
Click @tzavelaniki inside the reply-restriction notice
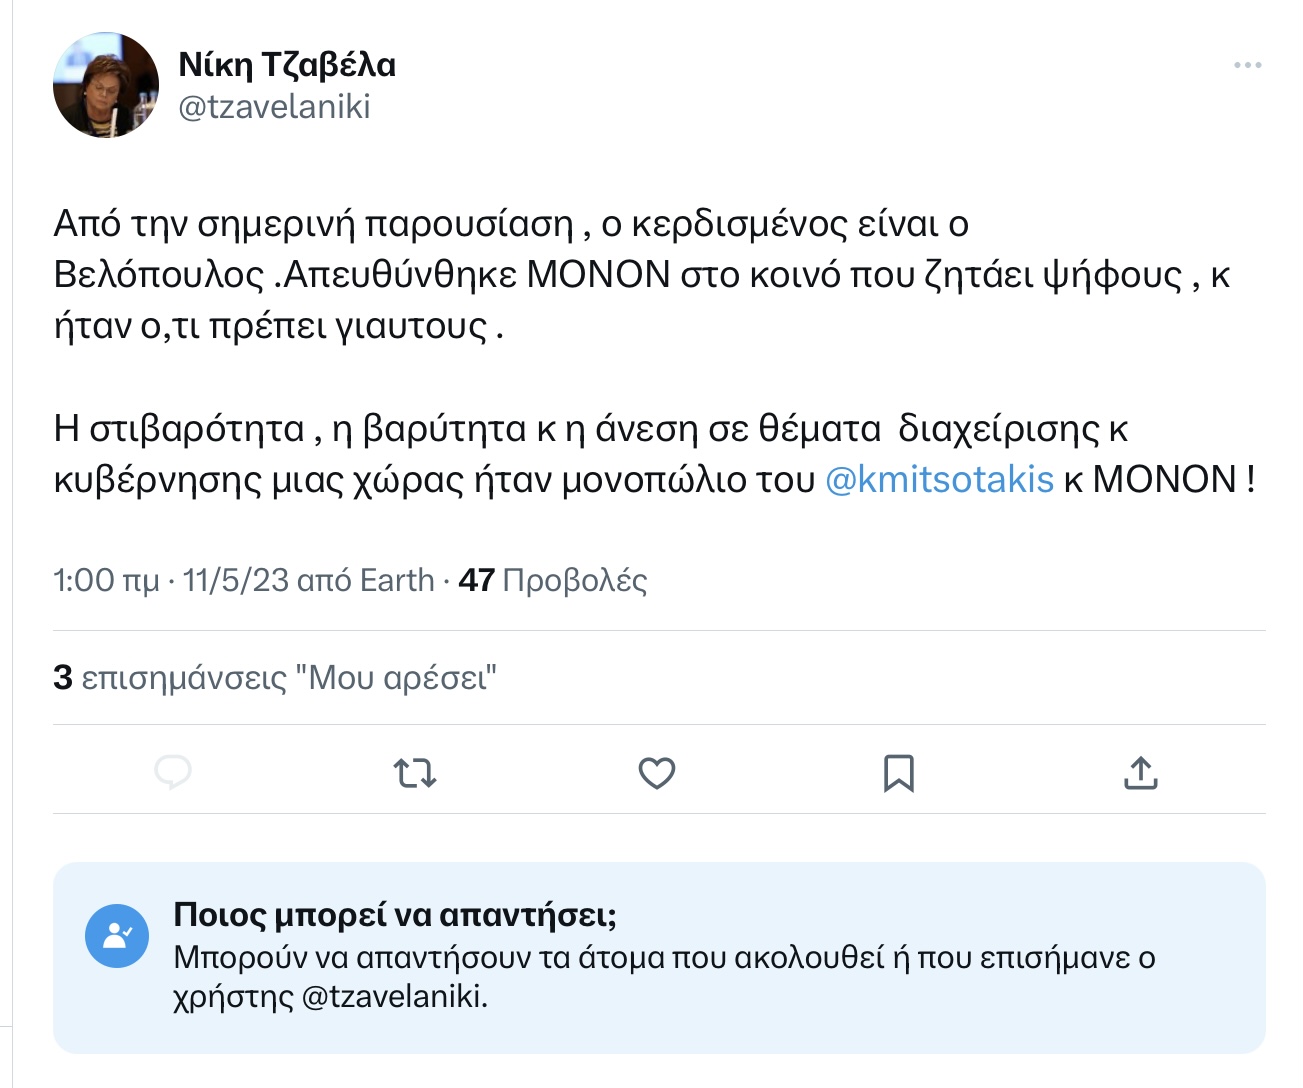click(393, 997)
